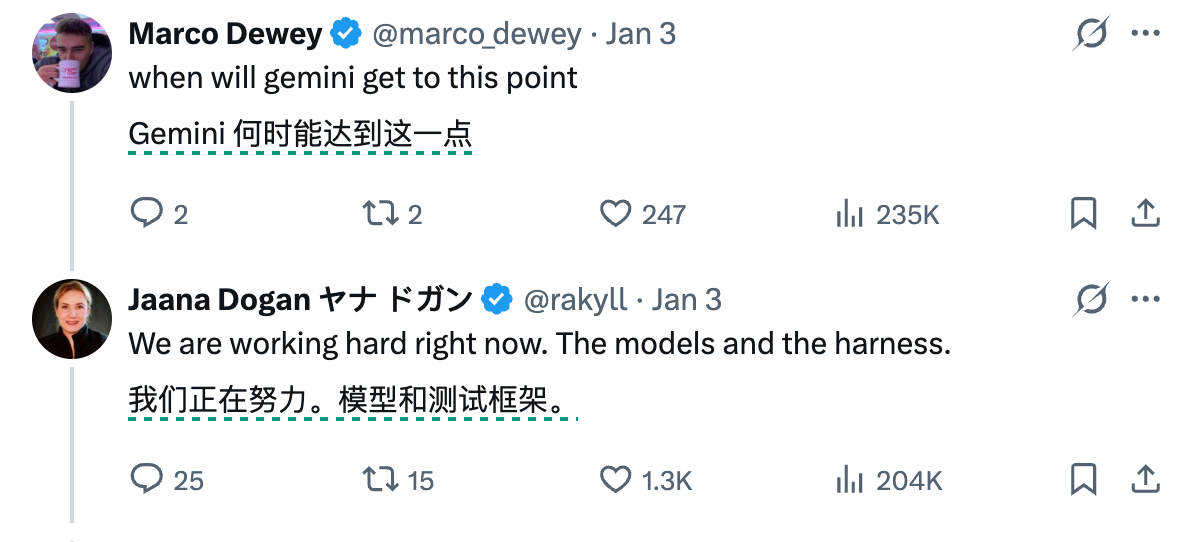
Task: Share Marco Dewey's tweet
Action: click(x=1144, y=213)
